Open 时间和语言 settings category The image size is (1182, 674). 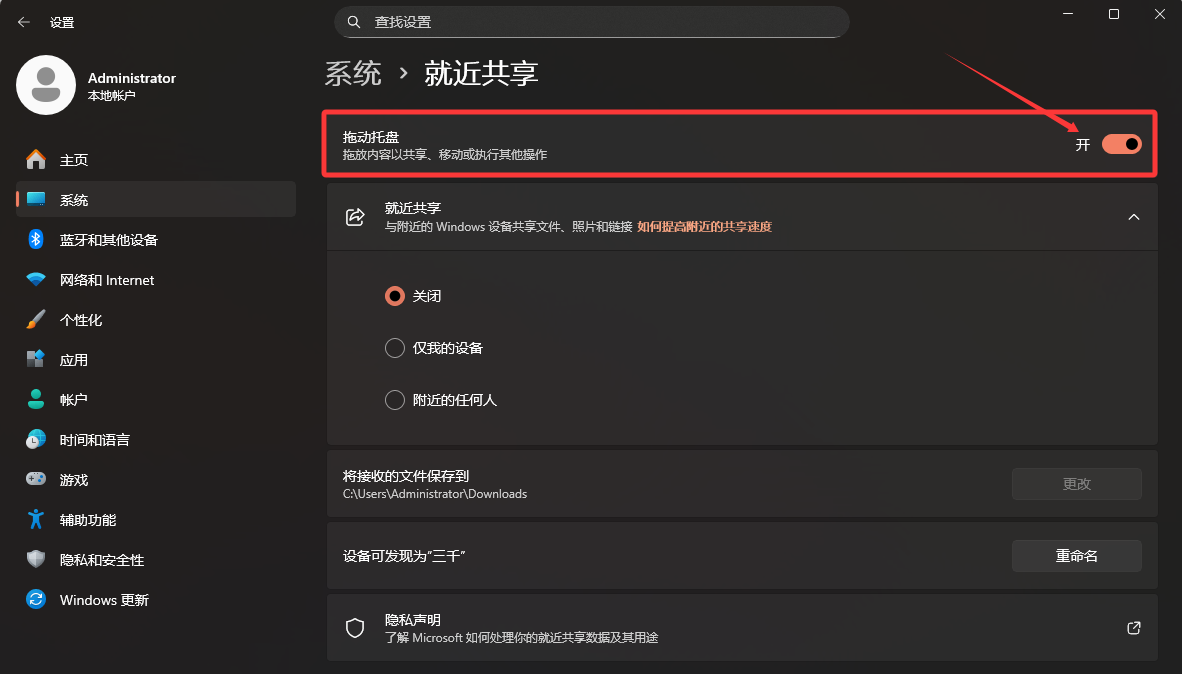click(94, 440)
